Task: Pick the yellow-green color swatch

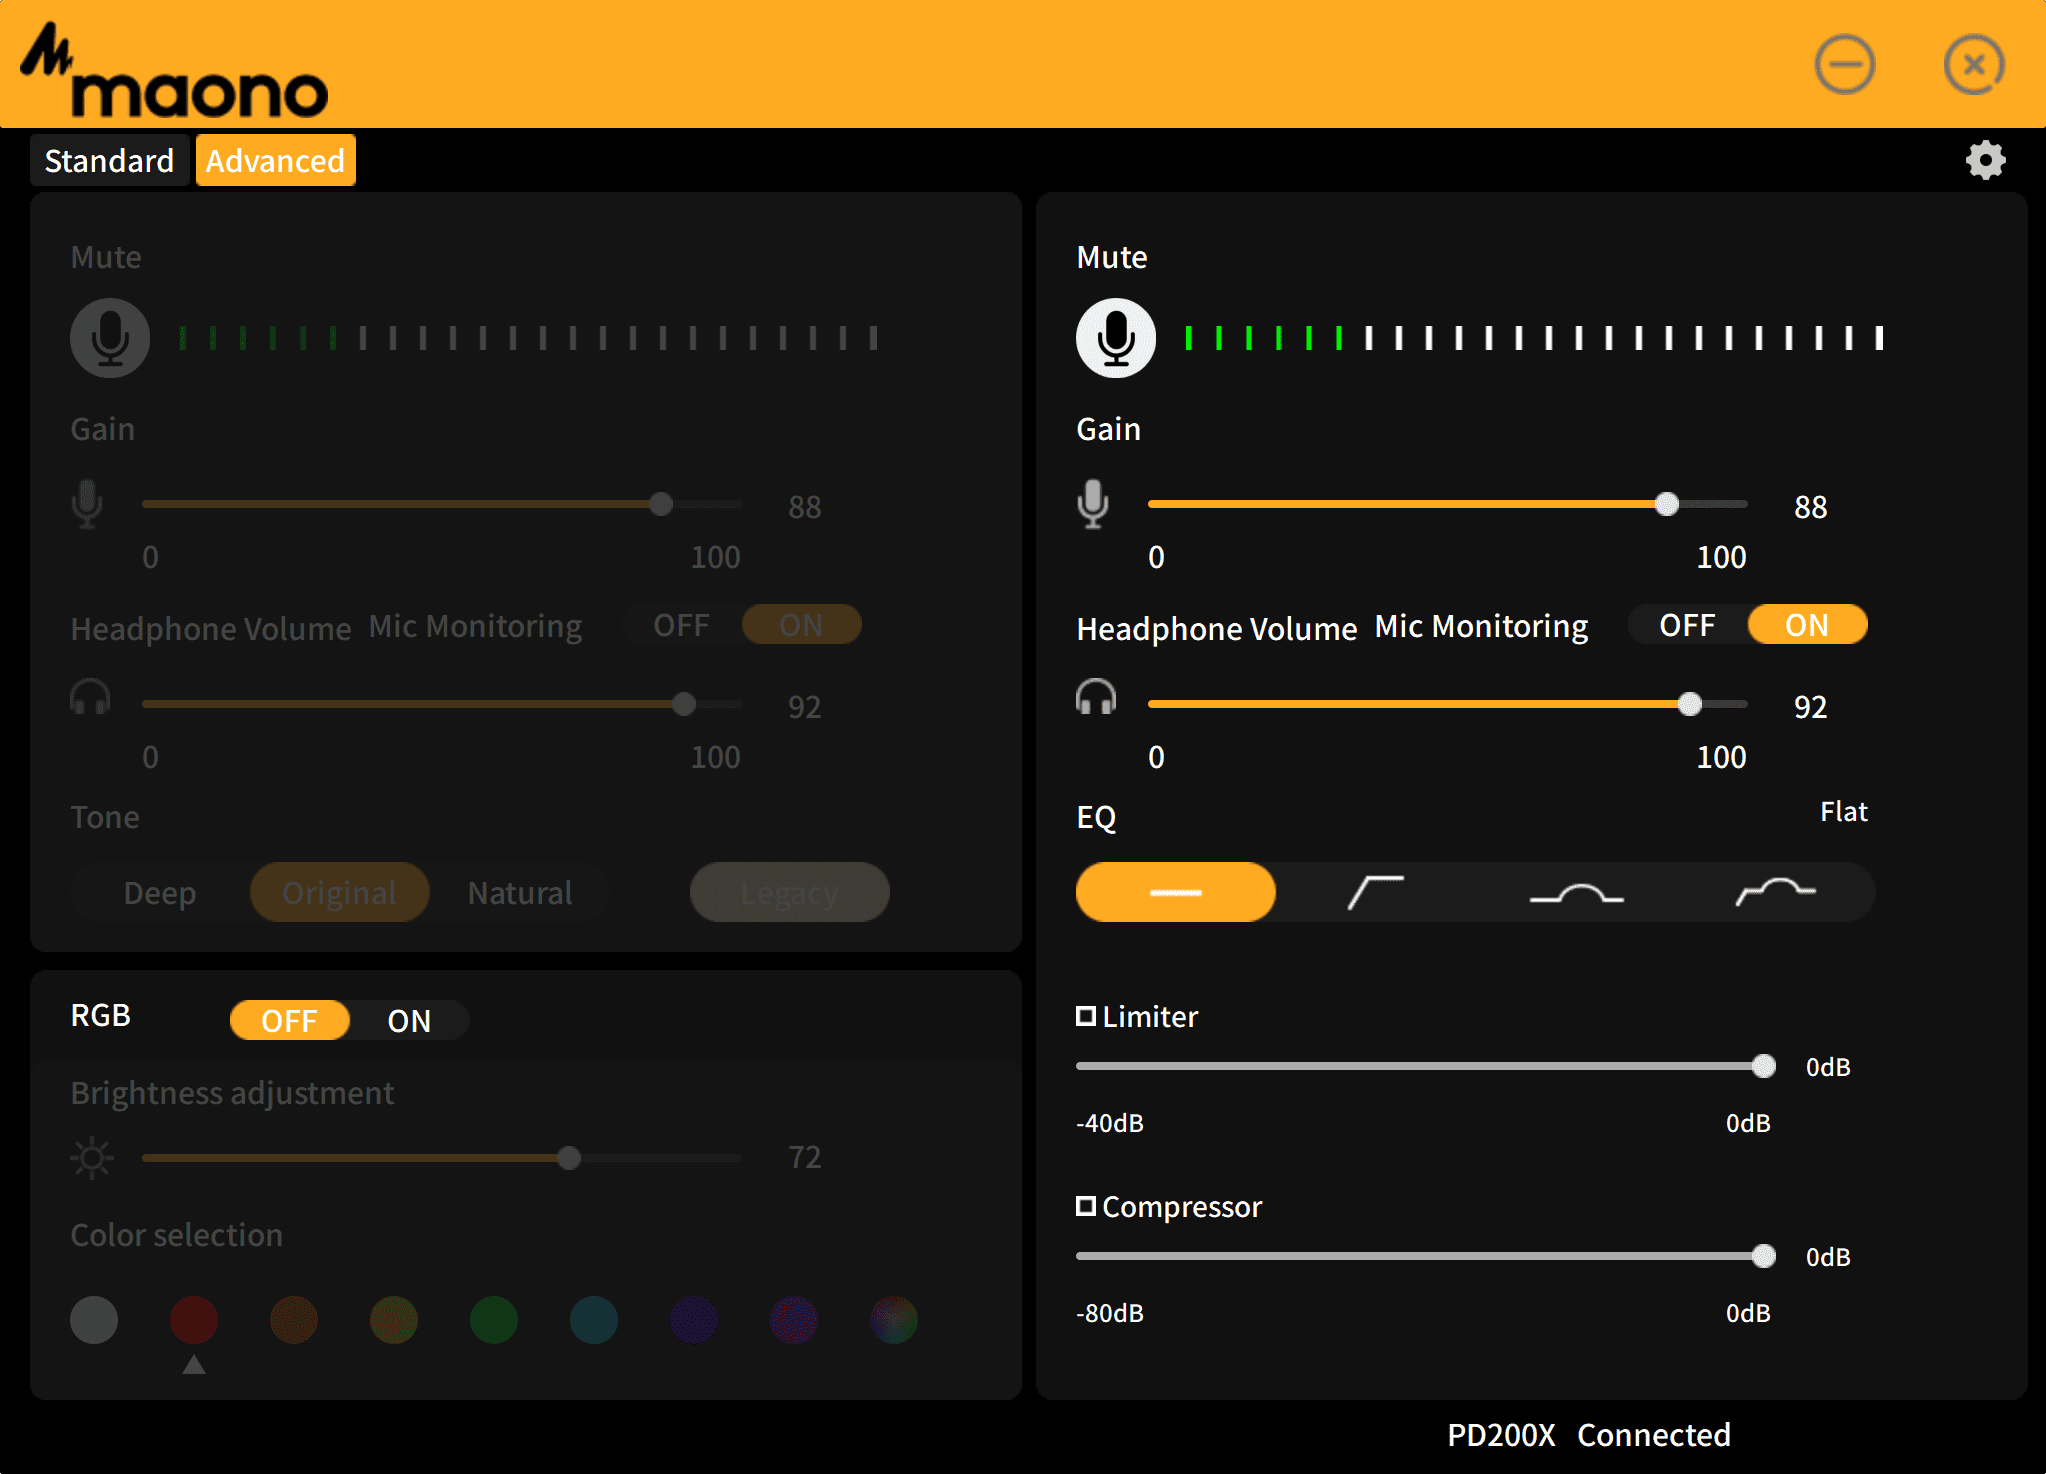Action: [394, 1320]
